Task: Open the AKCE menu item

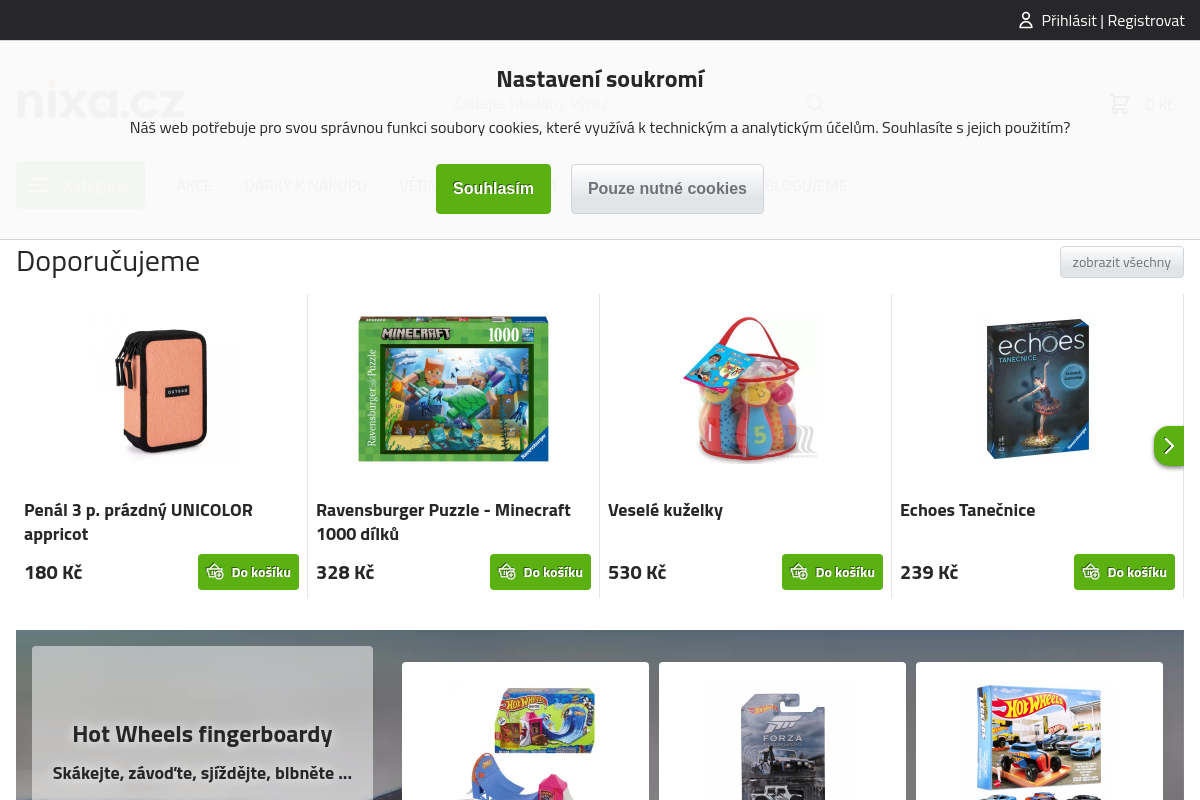Action: (194, 186)
